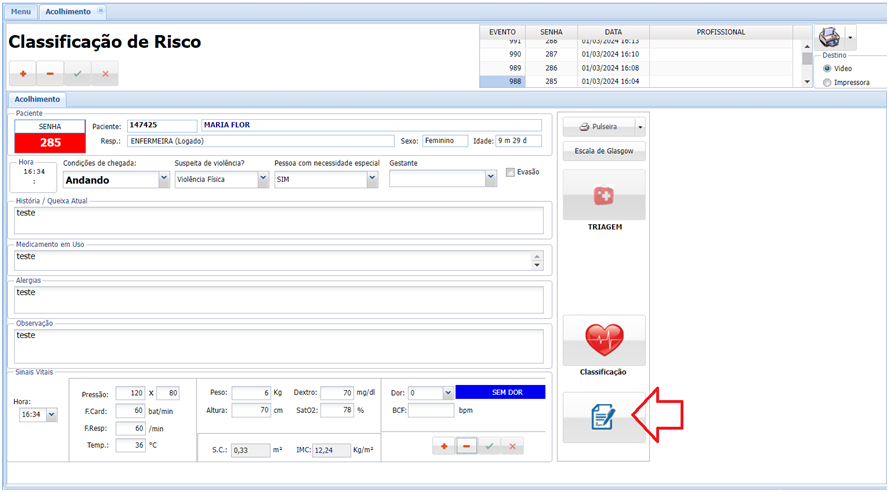Click the Escala de Glasgow button
This screenshot has width=889, height=492.
[603, 151]
